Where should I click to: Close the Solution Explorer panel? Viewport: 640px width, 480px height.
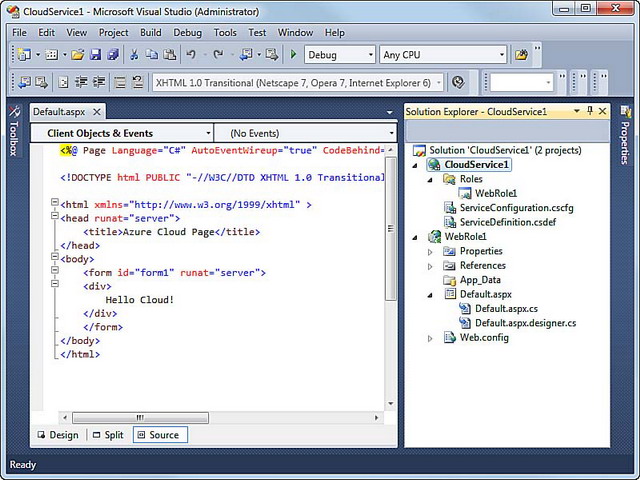pyautogui.click(x=602, y=111)
